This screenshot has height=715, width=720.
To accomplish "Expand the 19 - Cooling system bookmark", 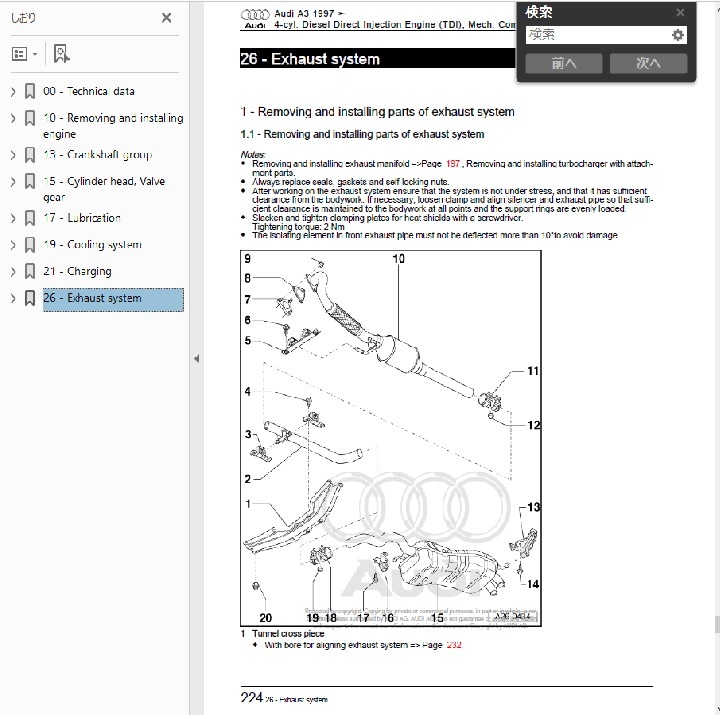I will pos(13,245).
